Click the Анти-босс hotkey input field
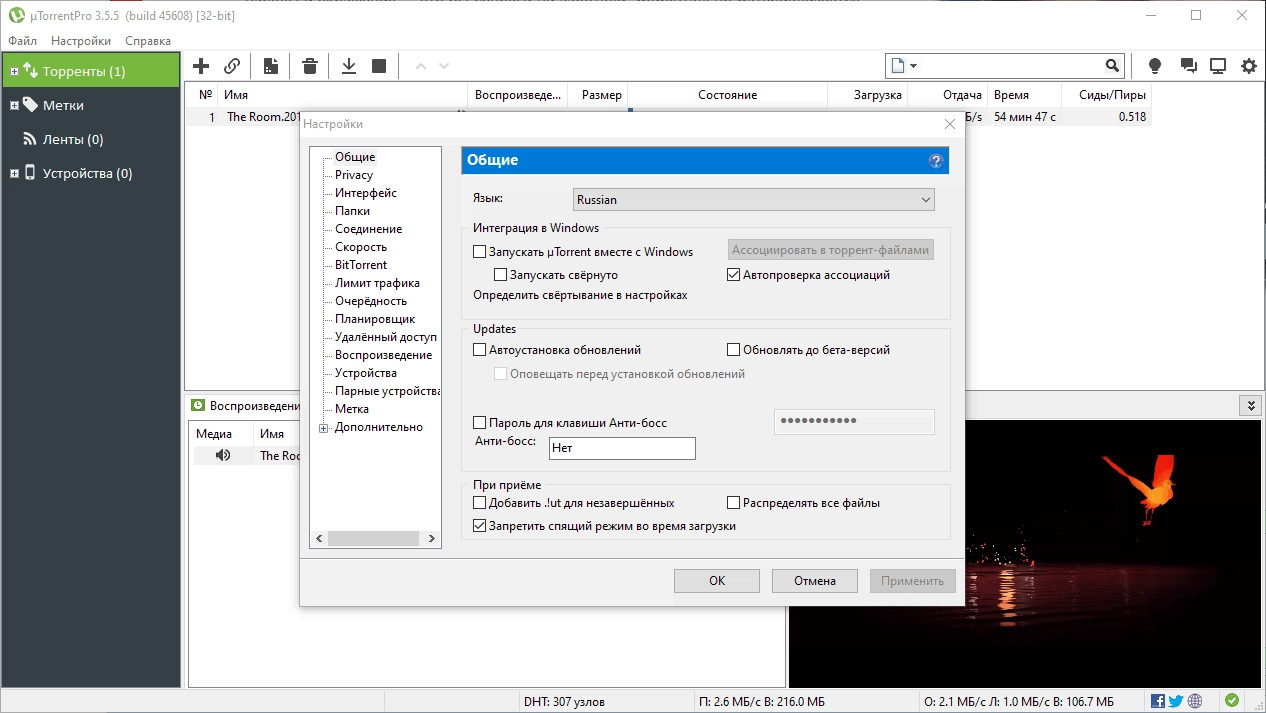Image resolution: width=1266 pixels, height=713 pixels. coord(622,448)
